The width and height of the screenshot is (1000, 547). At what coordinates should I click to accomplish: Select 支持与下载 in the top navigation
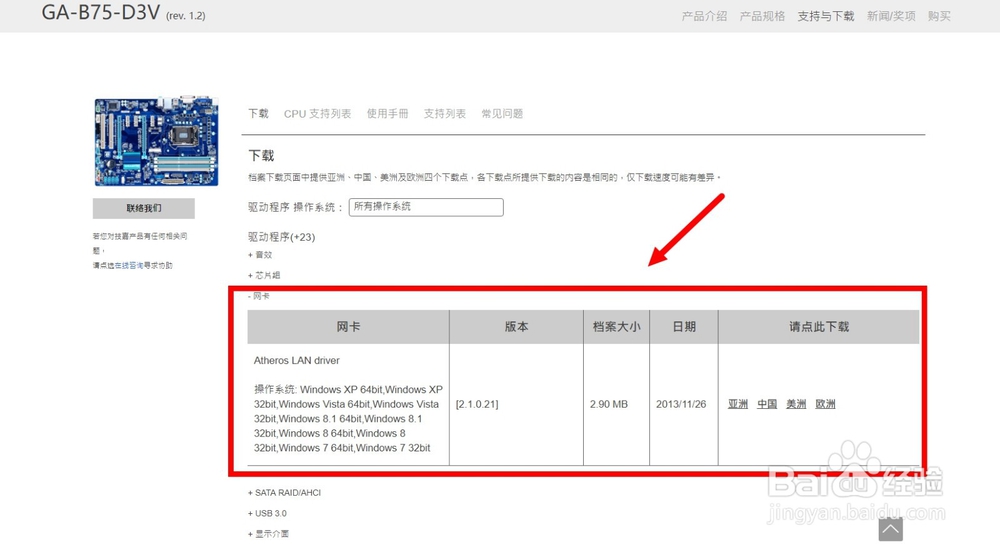[x=826, y=16]
